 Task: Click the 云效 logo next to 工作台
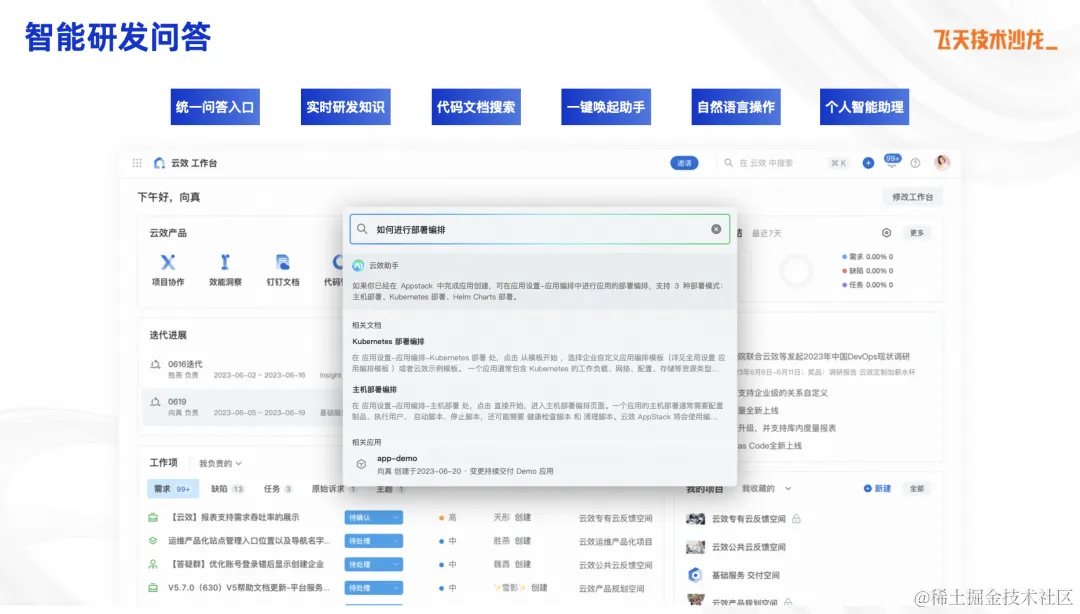tap(159, 163)
